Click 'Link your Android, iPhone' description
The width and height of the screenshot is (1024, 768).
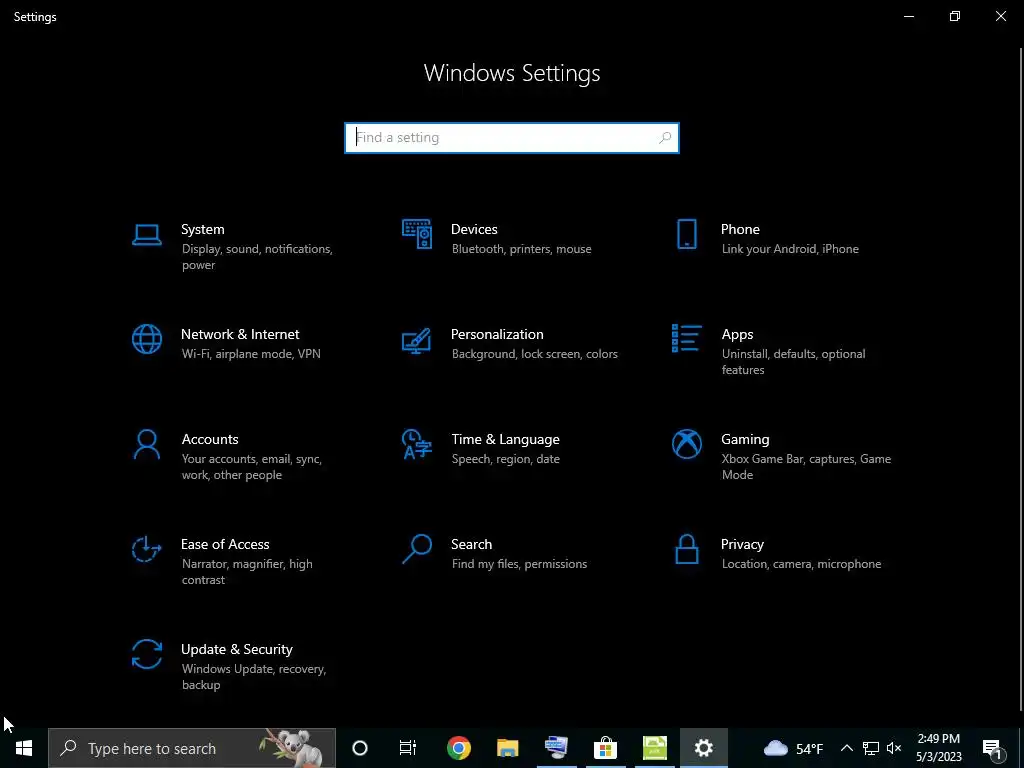pyautogui.click(x=790, y=249)
